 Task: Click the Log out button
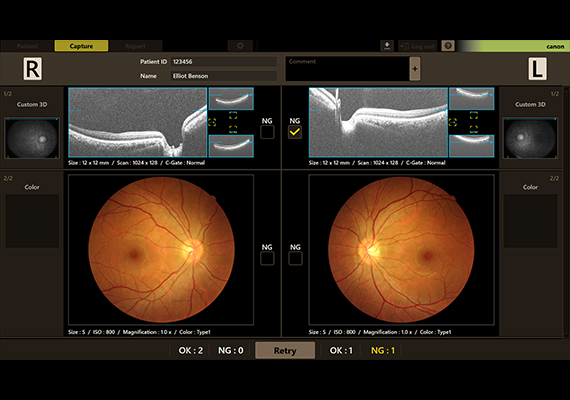click(x=417, y=46)
